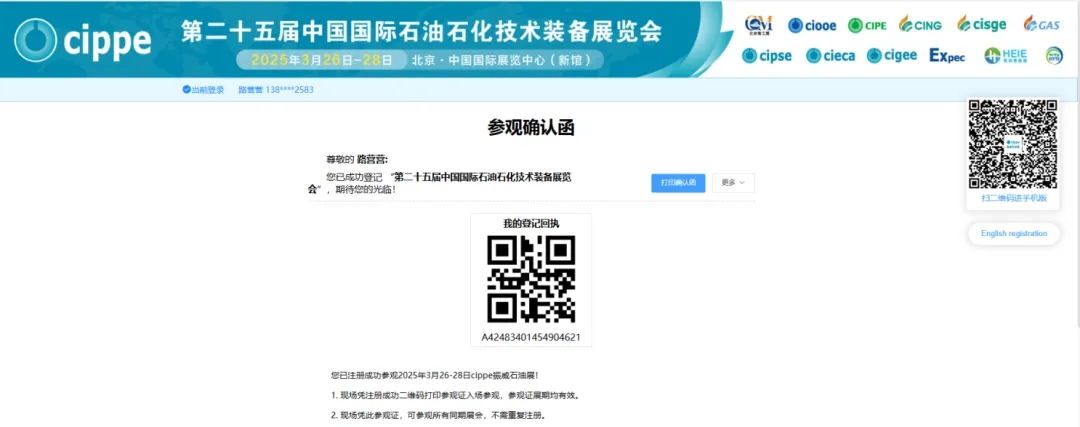
Task: Click the exhibition title banner 第二十五届中国国际石油石化技术装备展览会
Action: point(420,32)
